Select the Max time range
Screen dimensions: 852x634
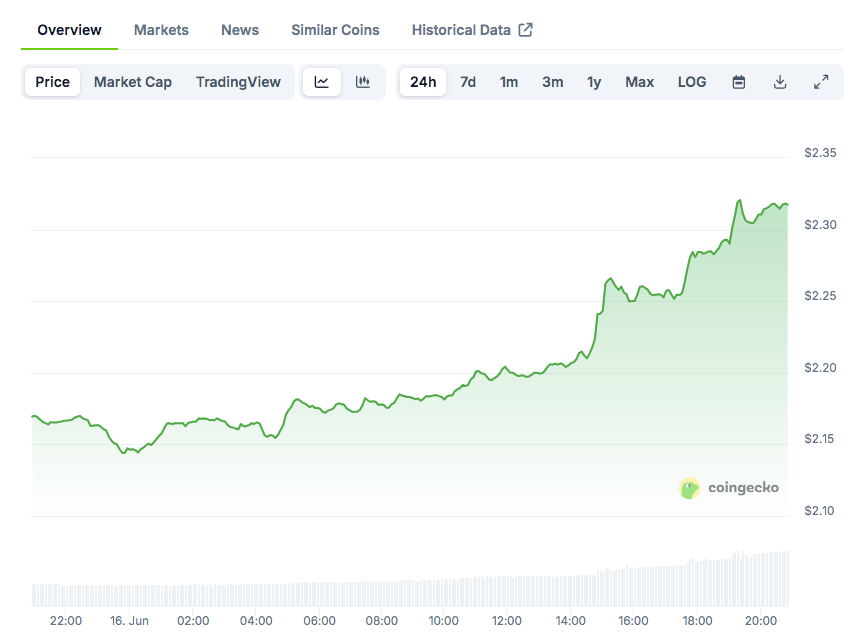pos(640,82)
